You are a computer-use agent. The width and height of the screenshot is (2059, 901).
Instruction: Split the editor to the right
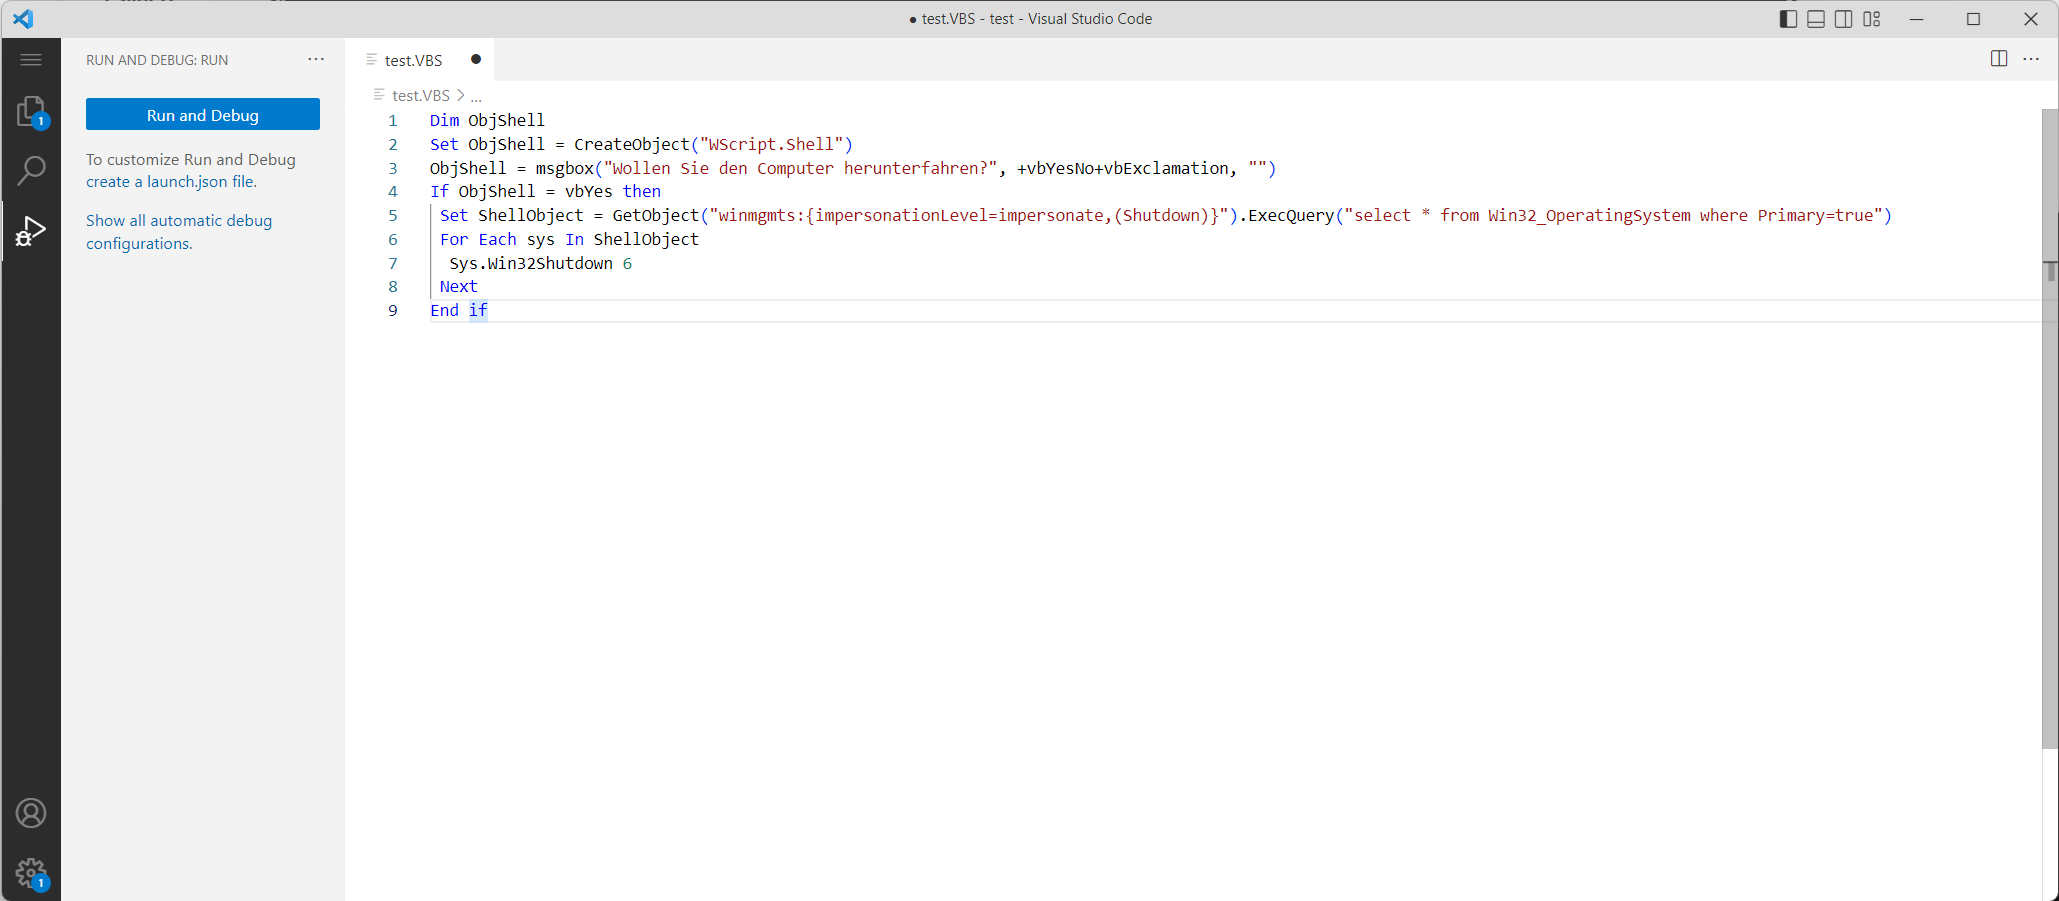tap(1998, 59)
